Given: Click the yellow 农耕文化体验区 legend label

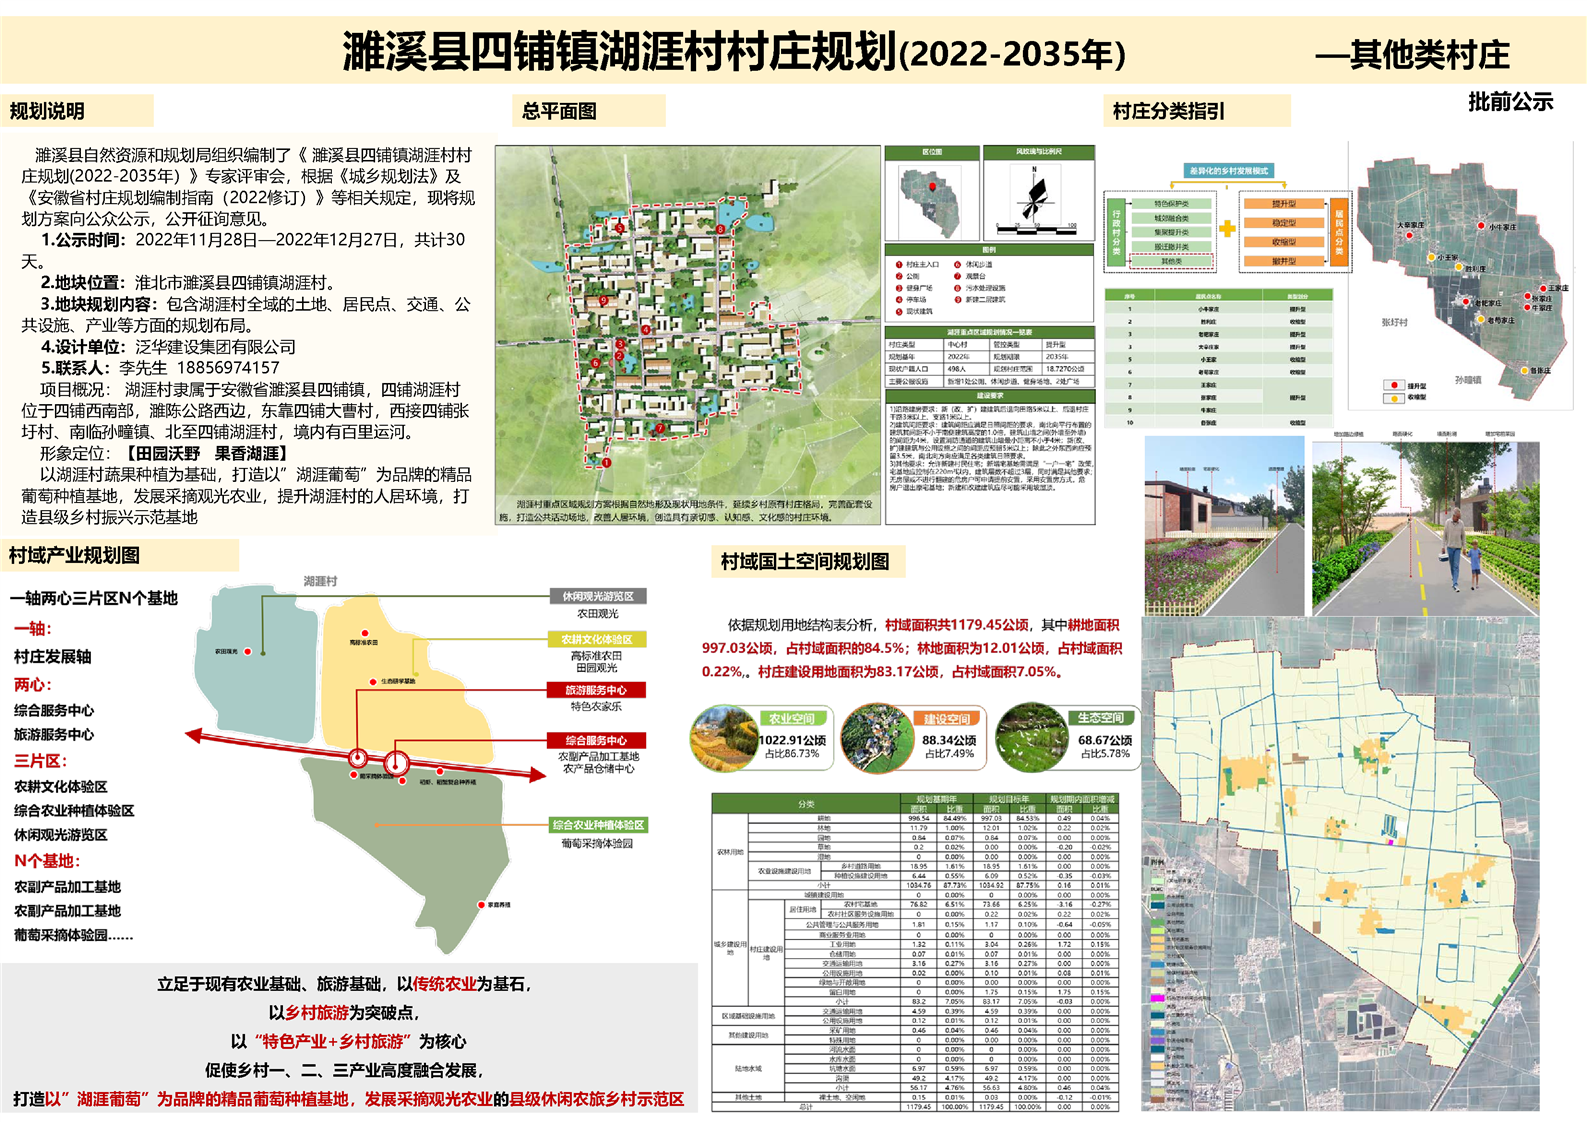Looking at the screenshot, I should tap(597, 639).
